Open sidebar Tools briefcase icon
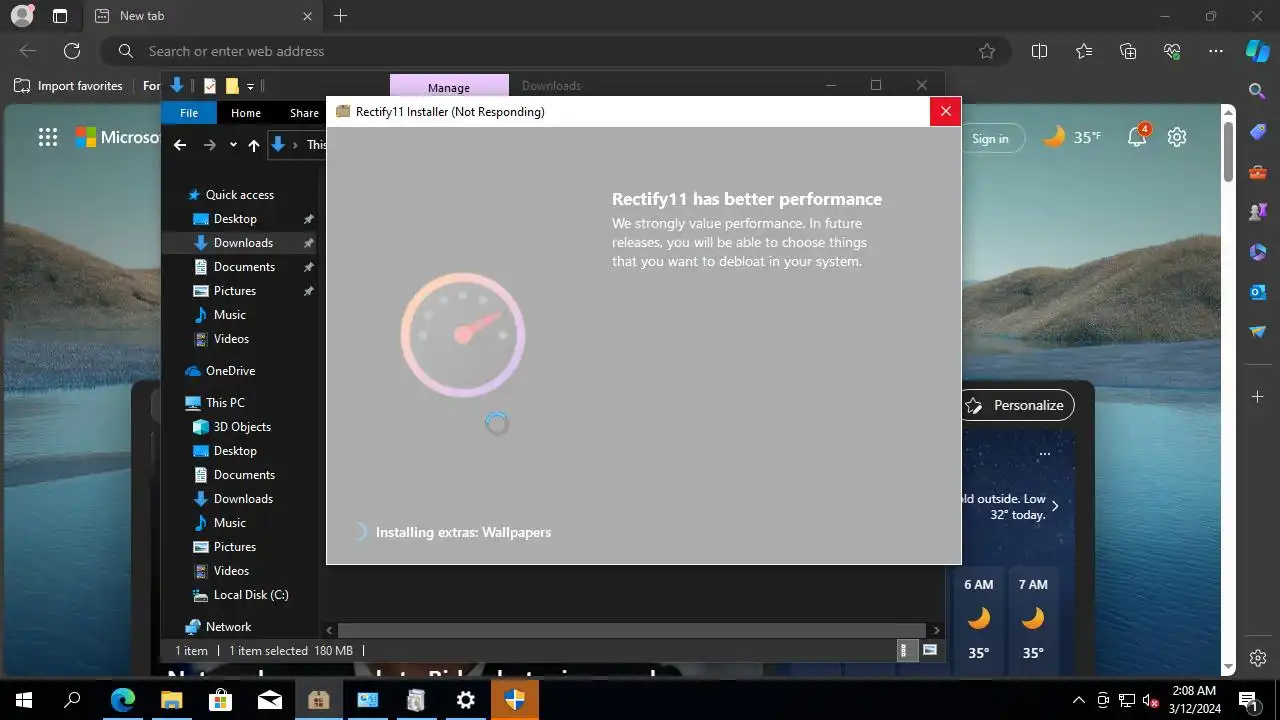This screenshot has height=720, width=1280. pyautogui.click(x=1258, y=172)
